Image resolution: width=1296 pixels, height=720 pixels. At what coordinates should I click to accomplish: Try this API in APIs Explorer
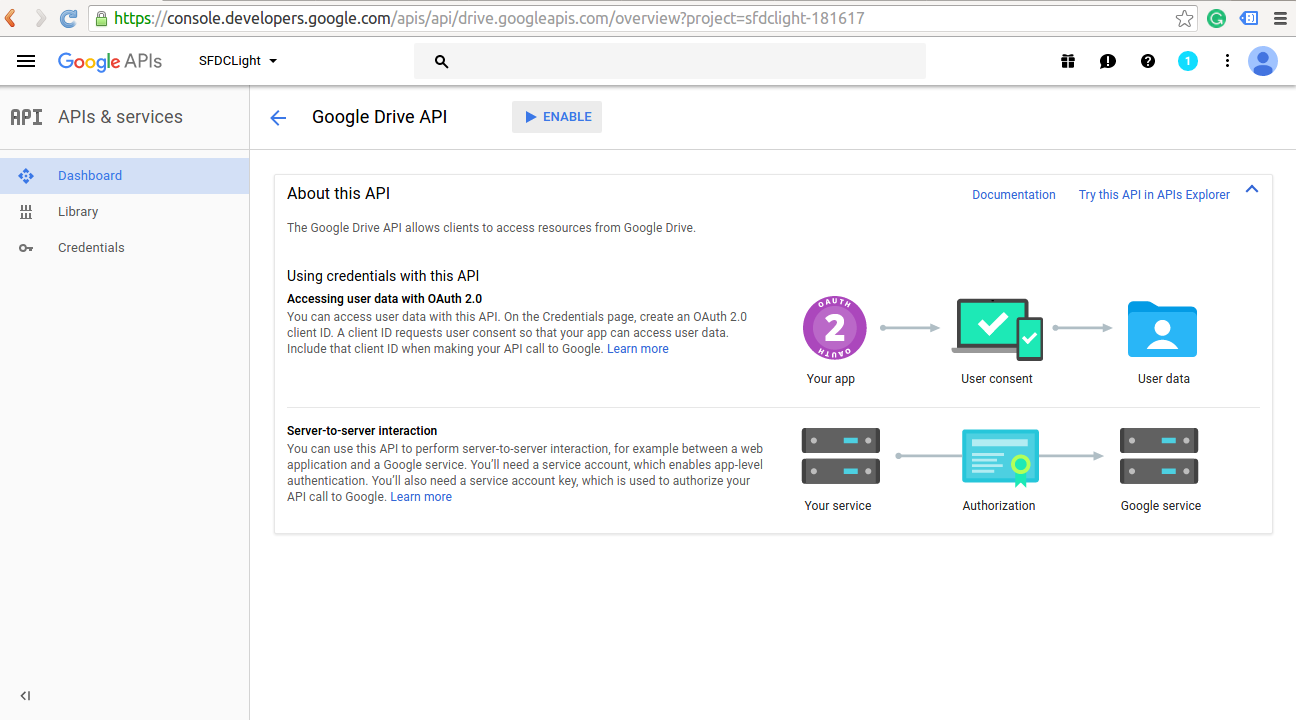(1153, 194)
